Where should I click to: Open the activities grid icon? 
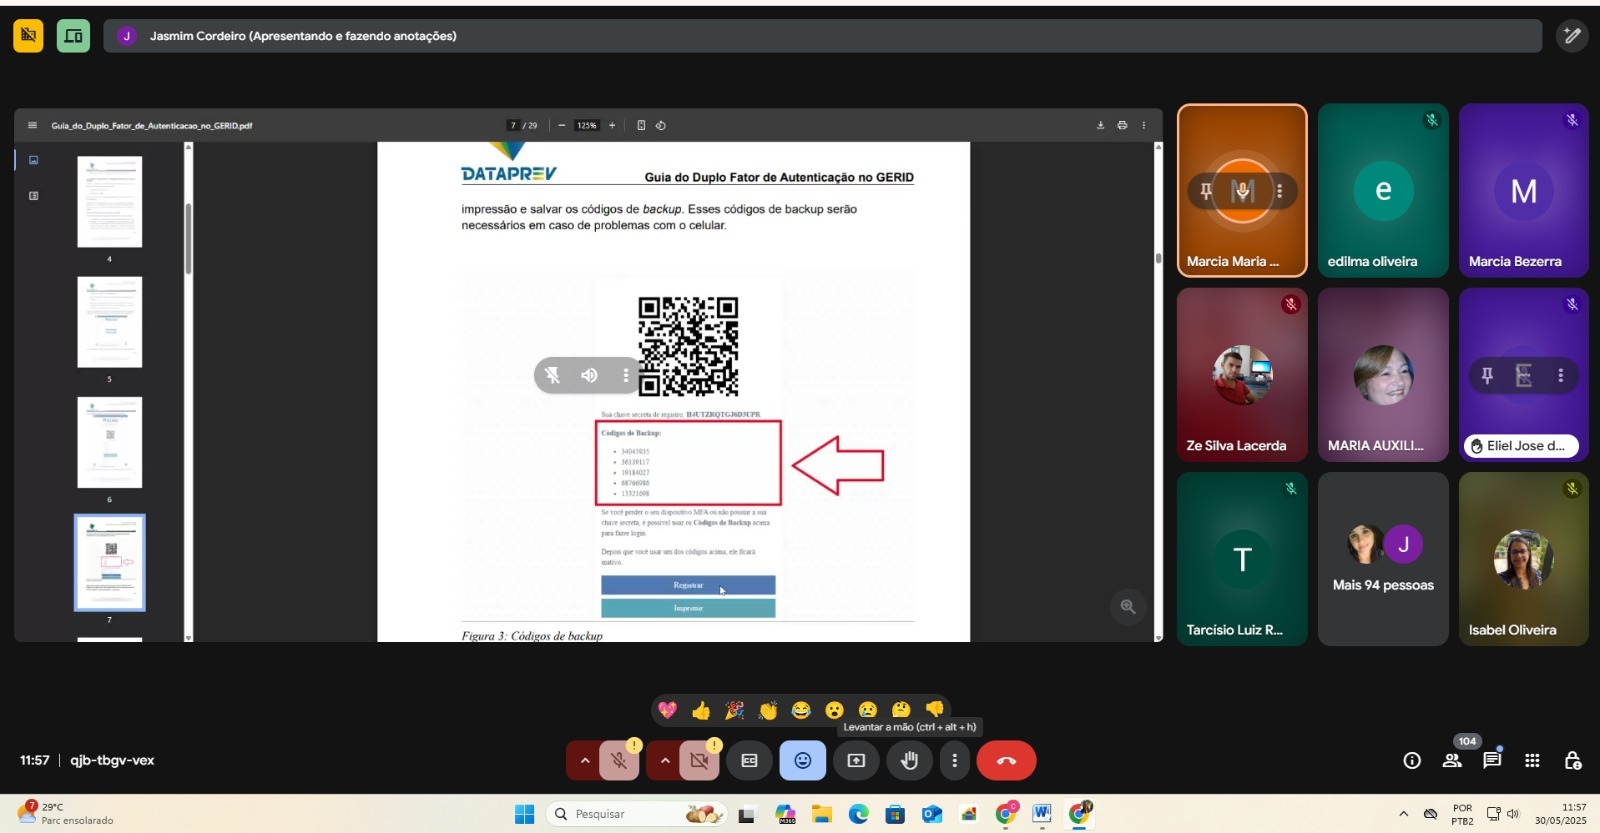coord(1532,761)
